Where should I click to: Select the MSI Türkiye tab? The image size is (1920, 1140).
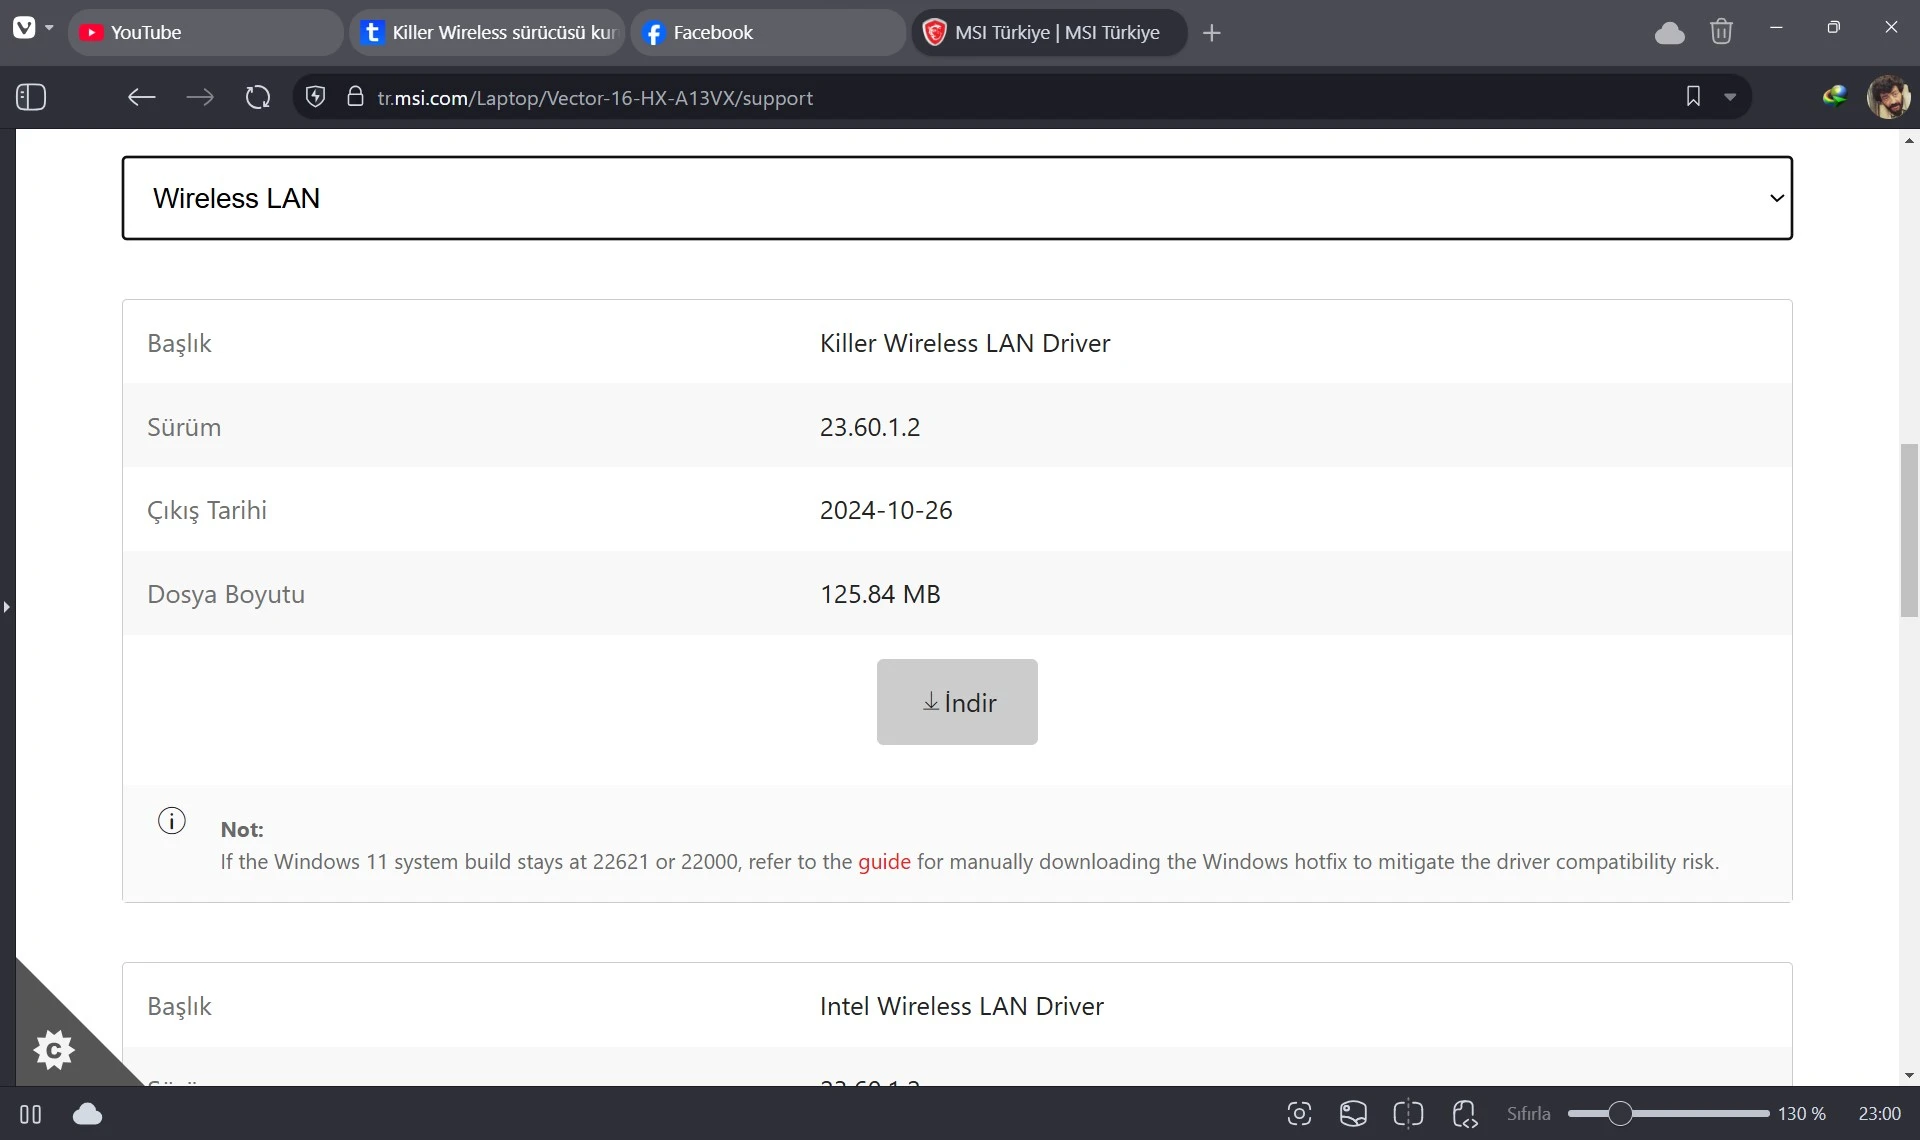1049,33
